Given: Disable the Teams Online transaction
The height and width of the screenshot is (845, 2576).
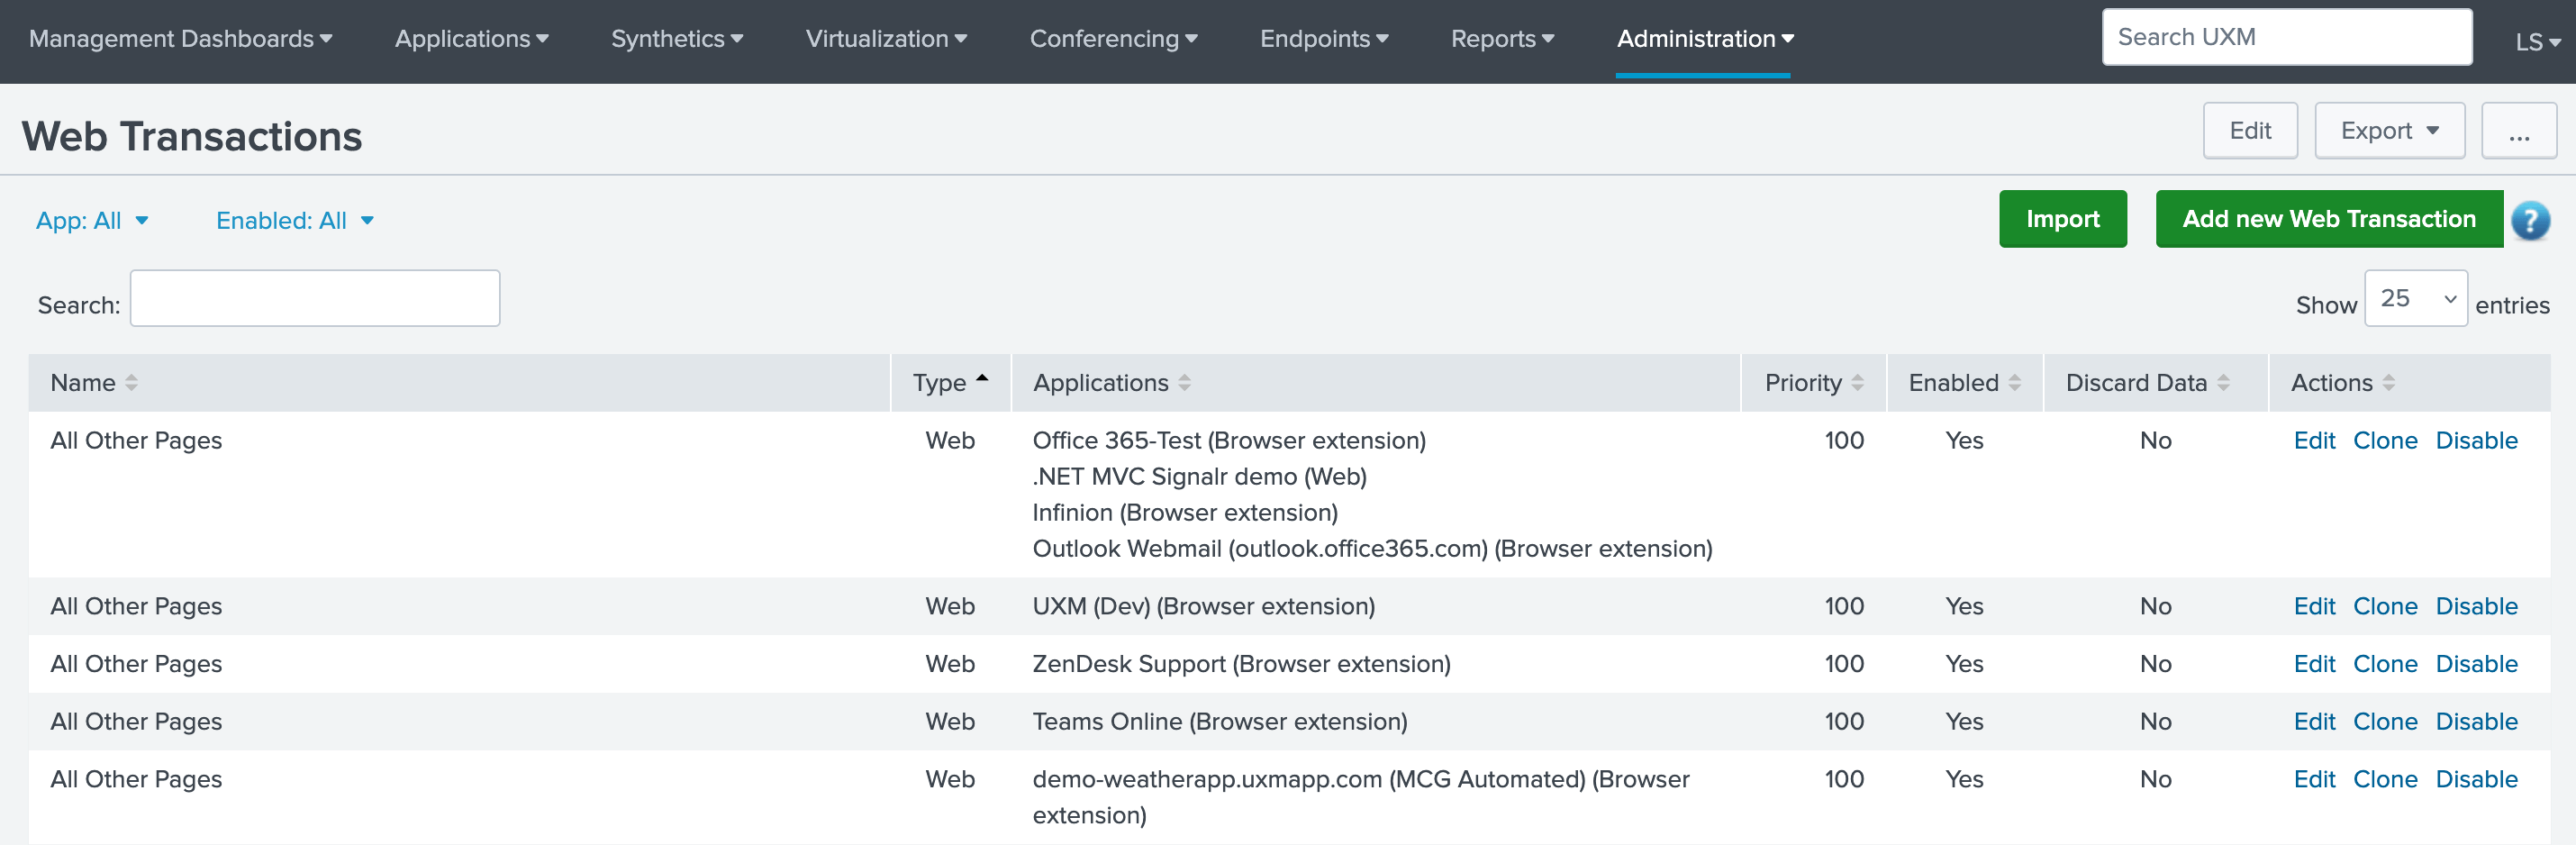Looking at the screenshot, I should [2475, 722].
